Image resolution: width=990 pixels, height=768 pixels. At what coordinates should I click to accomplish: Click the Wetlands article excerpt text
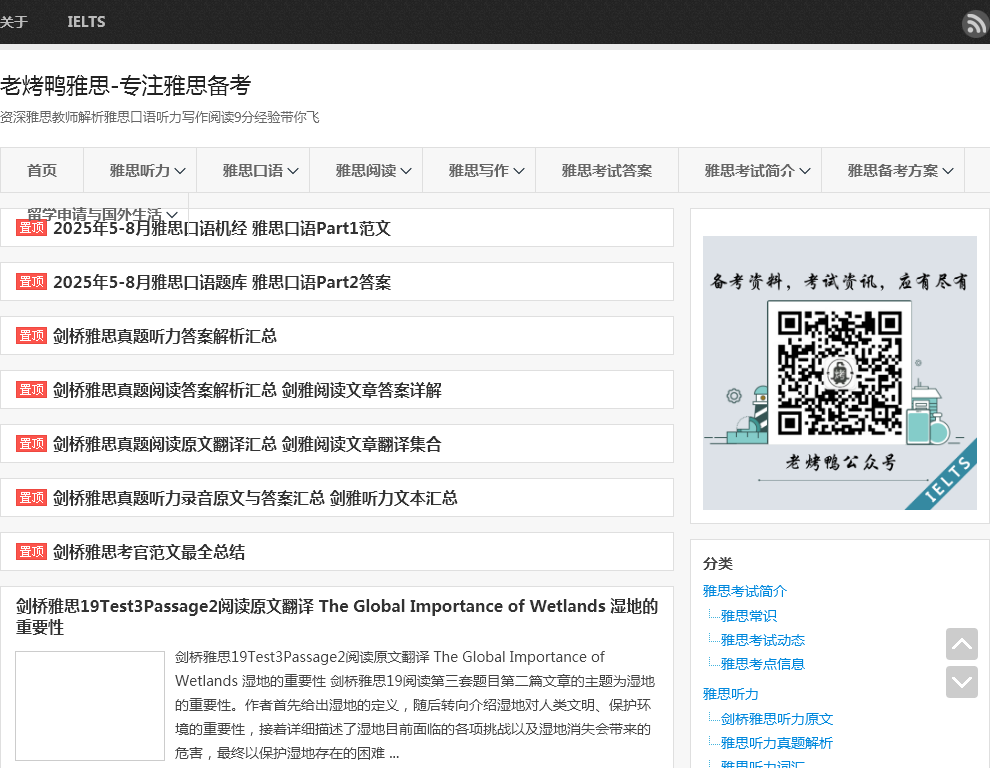(x=415, y=705)
